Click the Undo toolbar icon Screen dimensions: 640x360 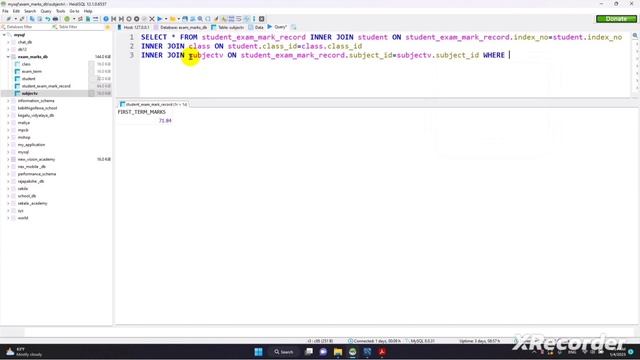[x=47, y=19]
